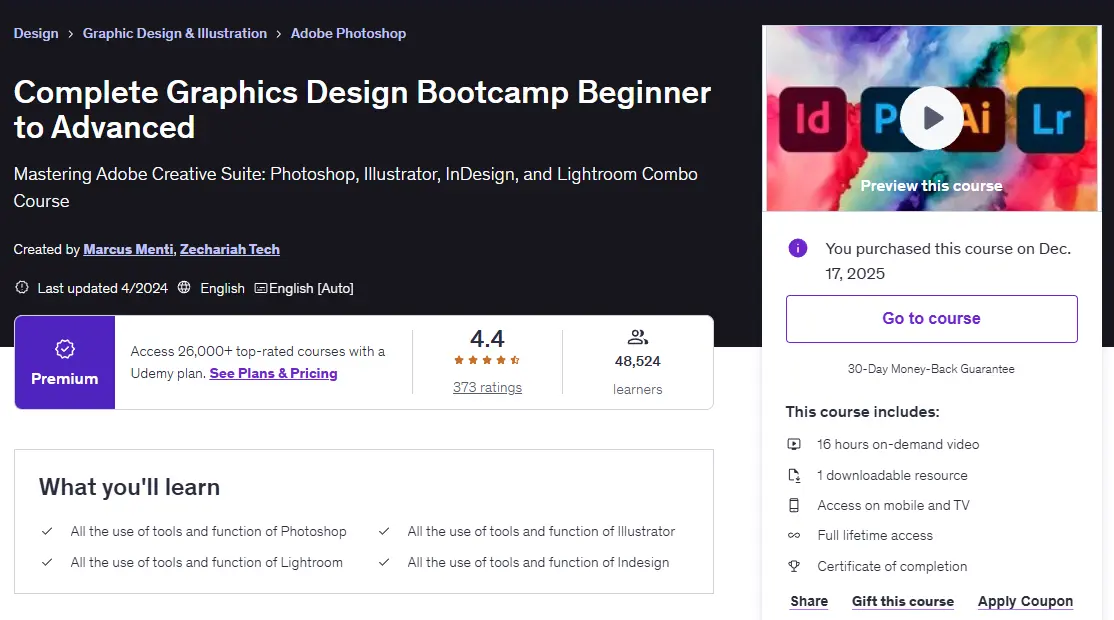Viewport: 1114px width, 620px height.
Task: Click the course subtitle about Adobe Creative Suite
Action: [x=355, y=187]
